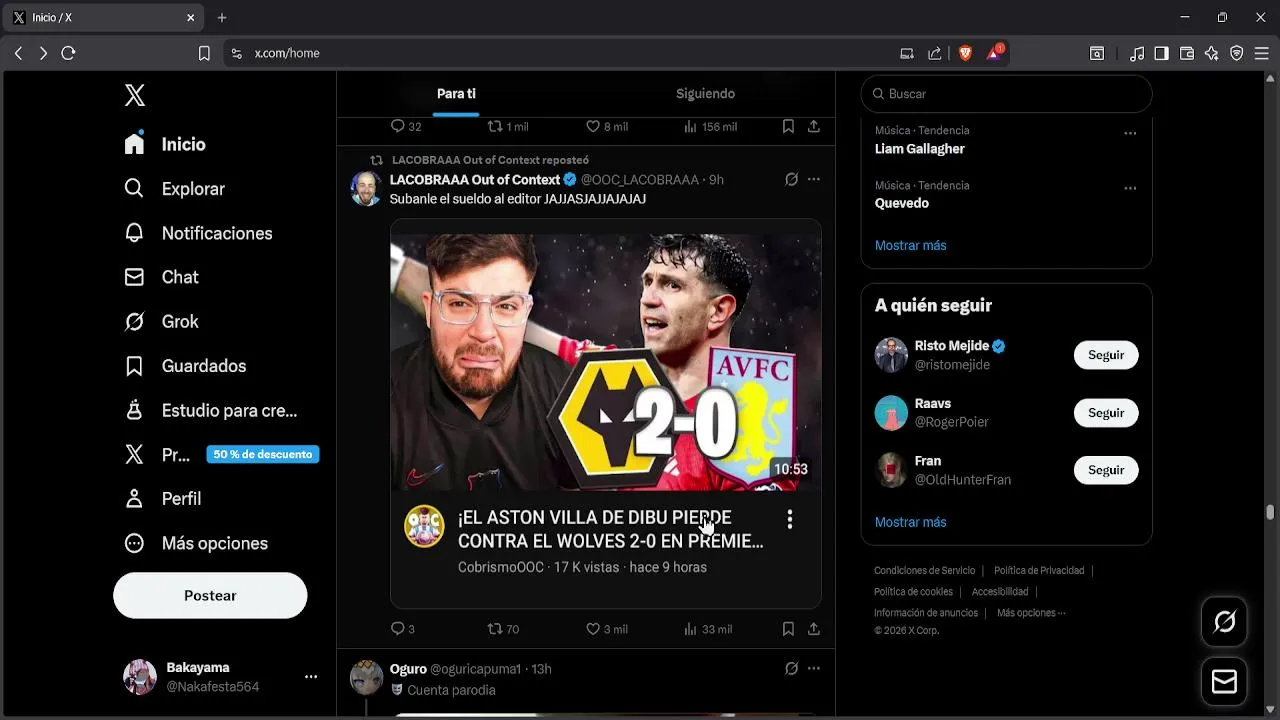The width and height of the screenshot is (1280, 720).
Task: Open more options on Oguro post
Action: [814, 669]
